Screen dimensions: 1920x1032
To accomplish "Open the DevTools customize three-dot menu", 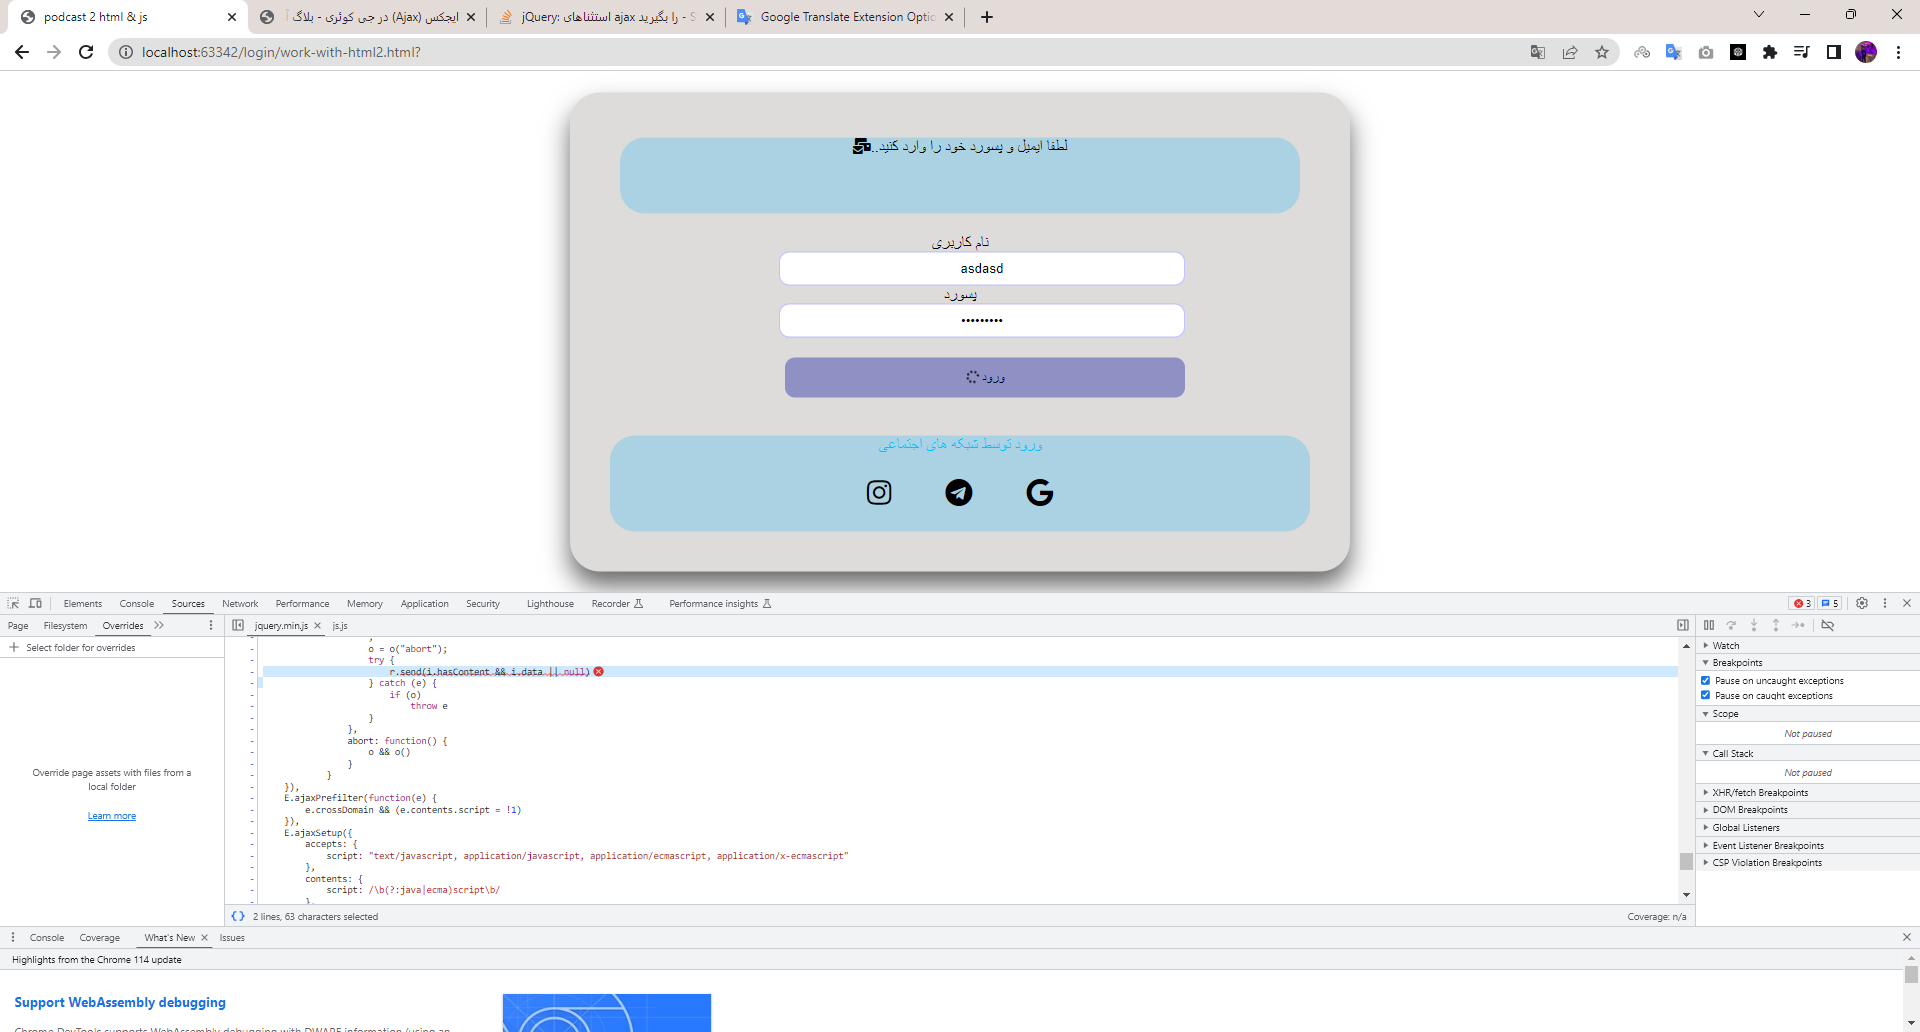I will click(1885, 603).
